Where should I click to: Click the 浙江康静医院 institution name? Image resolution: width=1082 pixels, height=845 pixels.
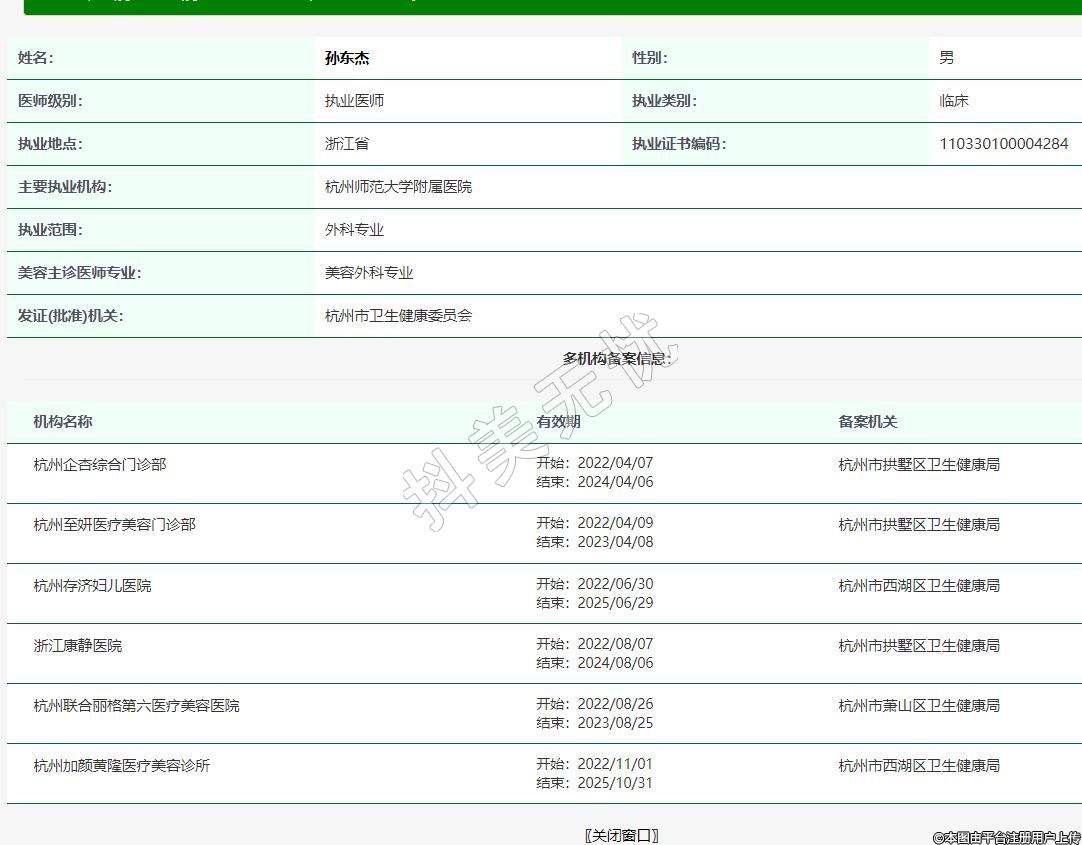point(78,646)
